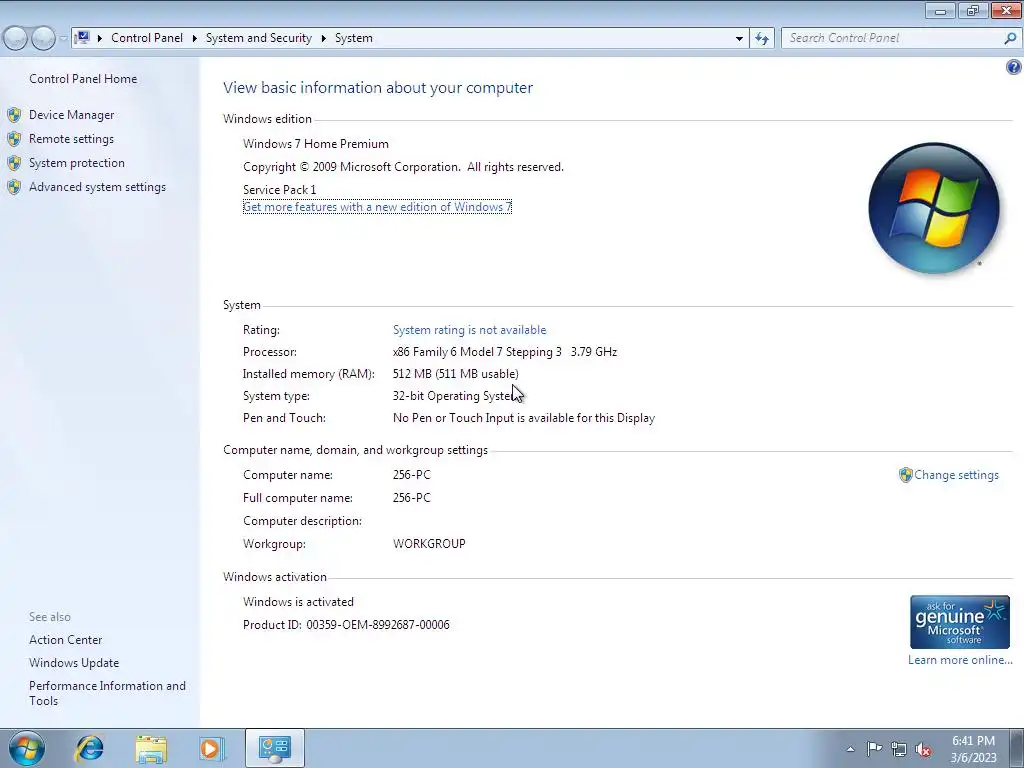Click the Forward navigation arrow button

point(43,38)
